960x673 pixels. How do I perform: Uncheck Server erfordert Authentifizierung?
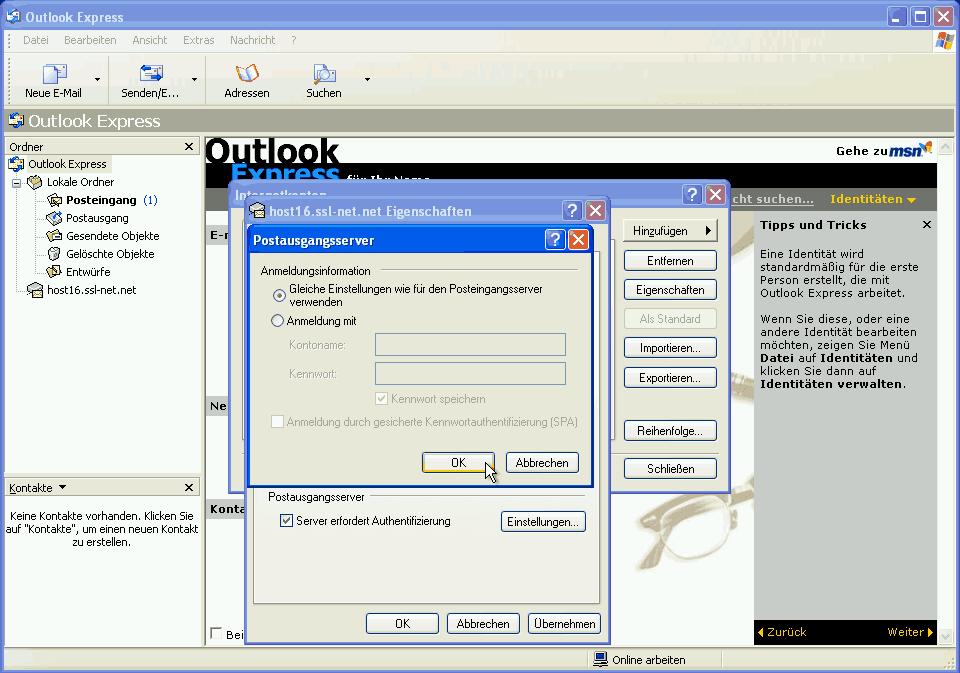coord(287,521)
